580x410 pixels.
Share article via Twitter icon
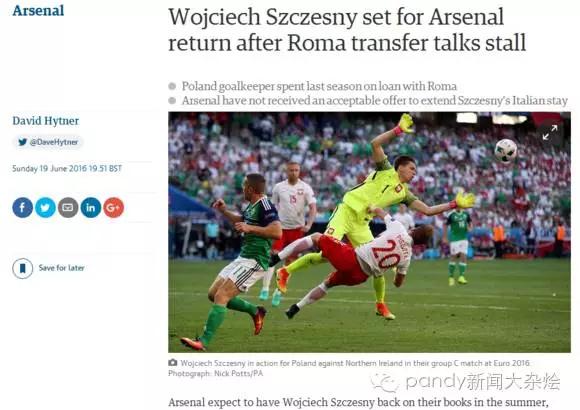tap(45, 208)
